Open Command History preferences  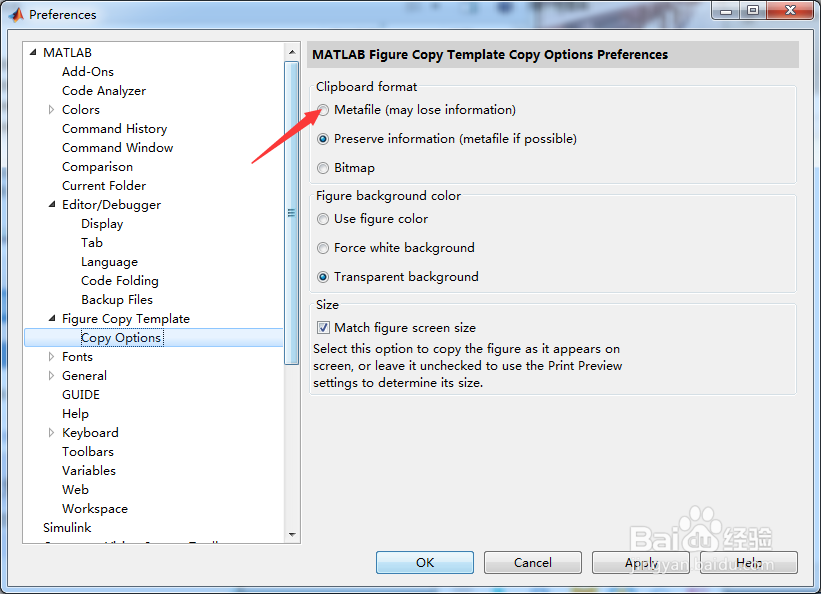click(x=115, y=129)
